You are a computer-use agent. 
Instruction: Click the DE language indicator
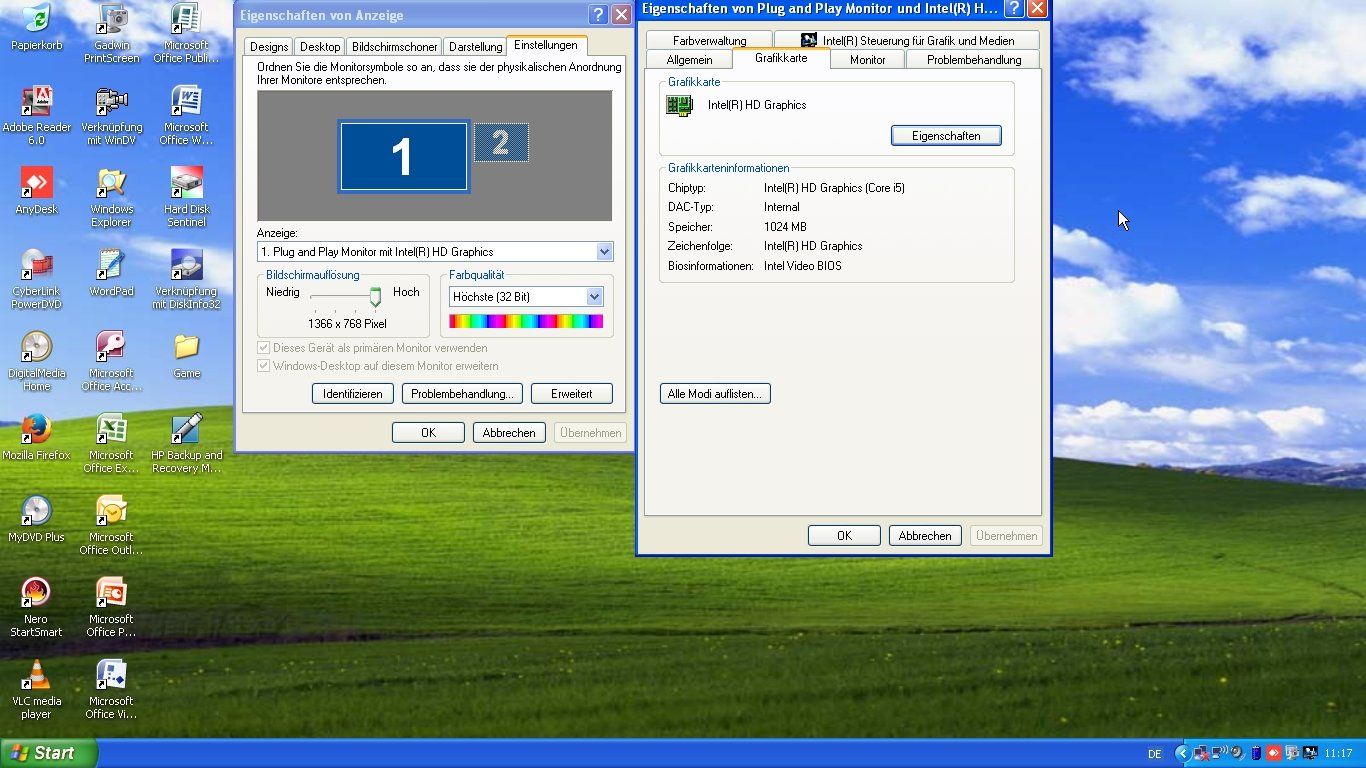1155,754
